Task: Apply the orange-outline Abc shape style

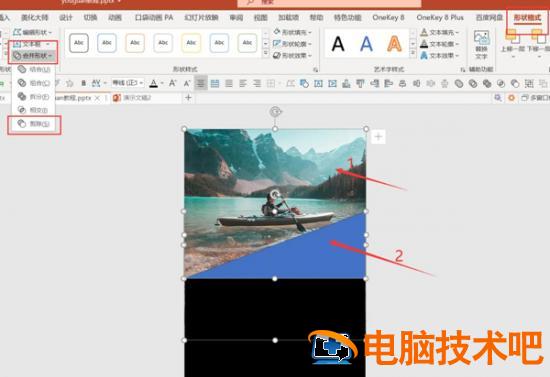Action: [x=135, y=43]
